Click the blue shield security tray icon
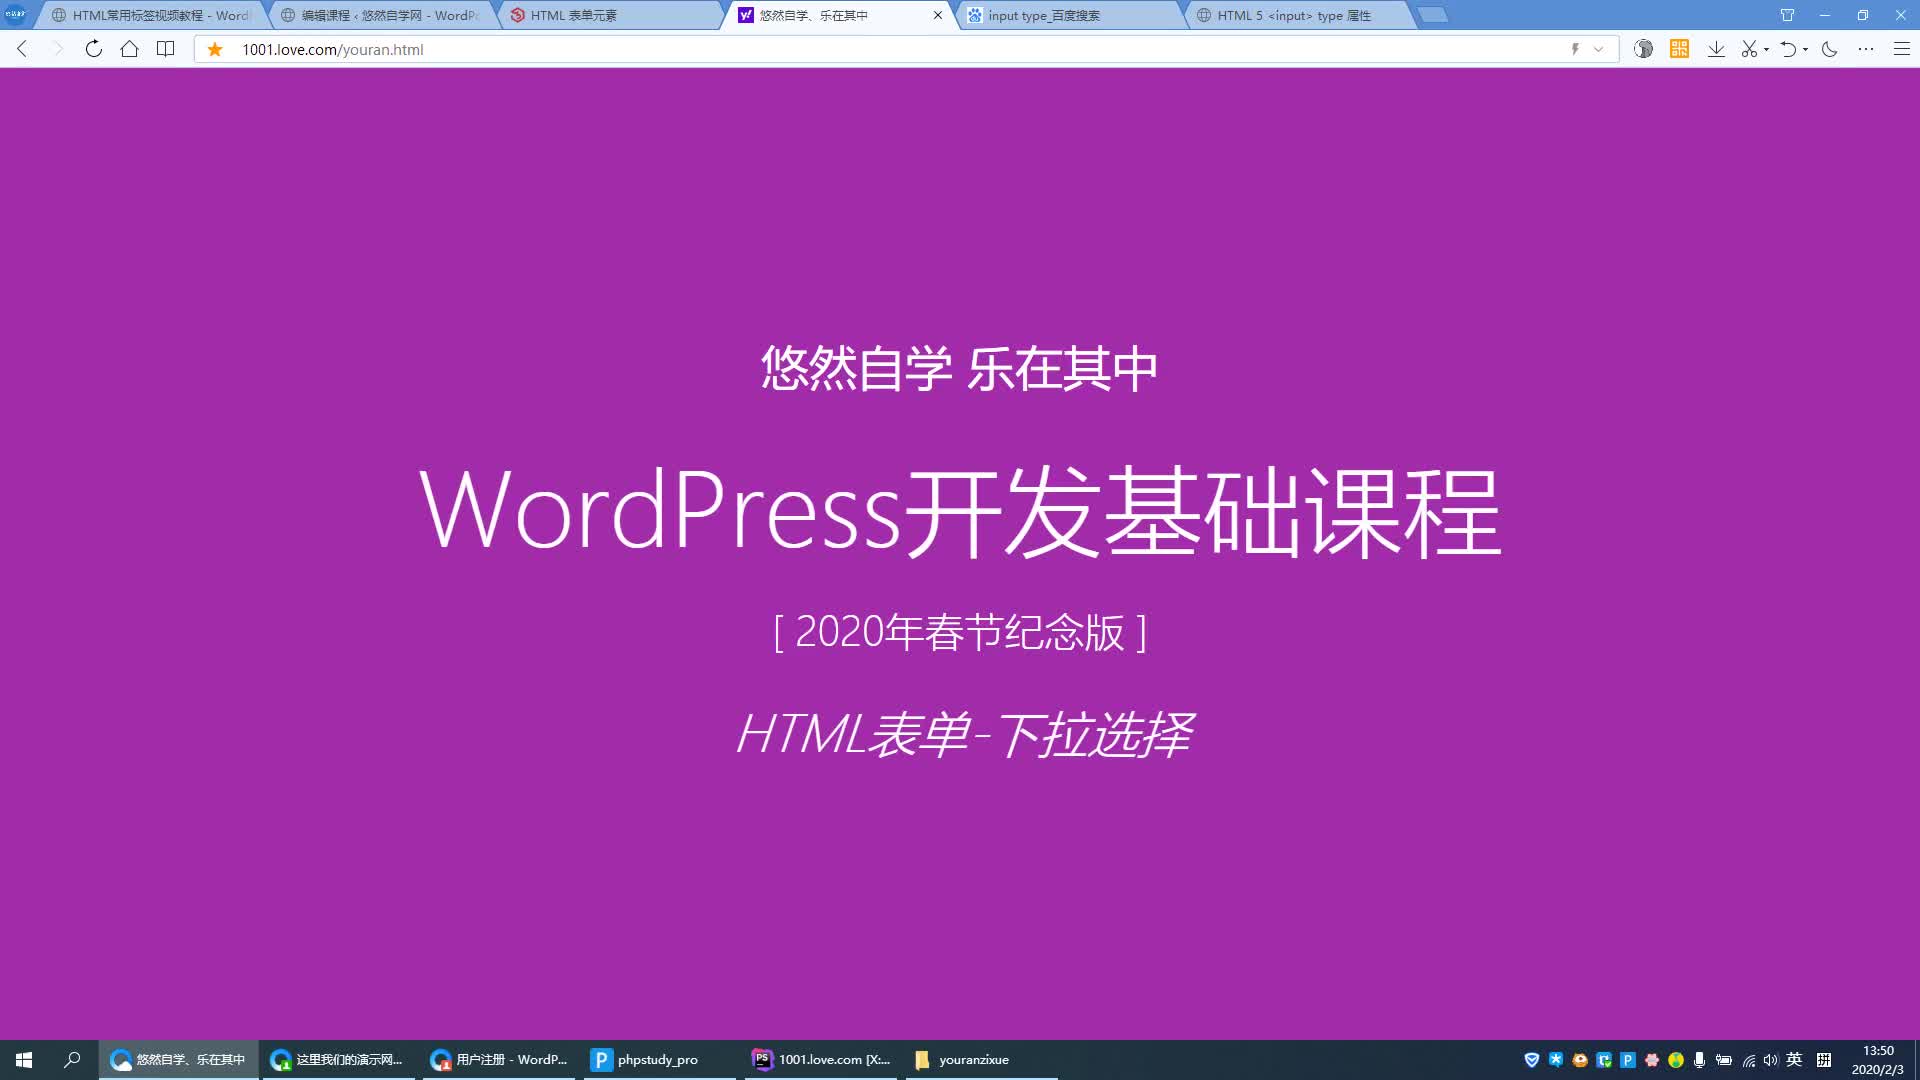This screenshot has width=1920, height=1080. pyautogui.click(x=1531, y=1060)
